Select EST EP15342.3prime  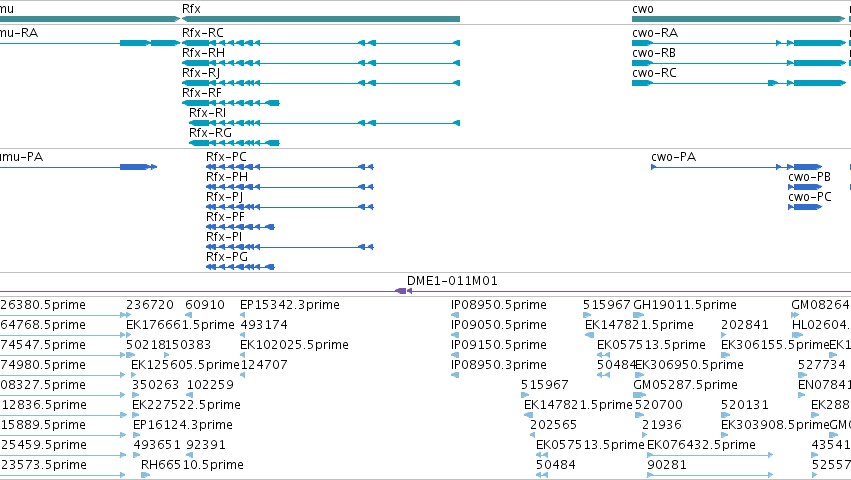[x=290, y=305]
